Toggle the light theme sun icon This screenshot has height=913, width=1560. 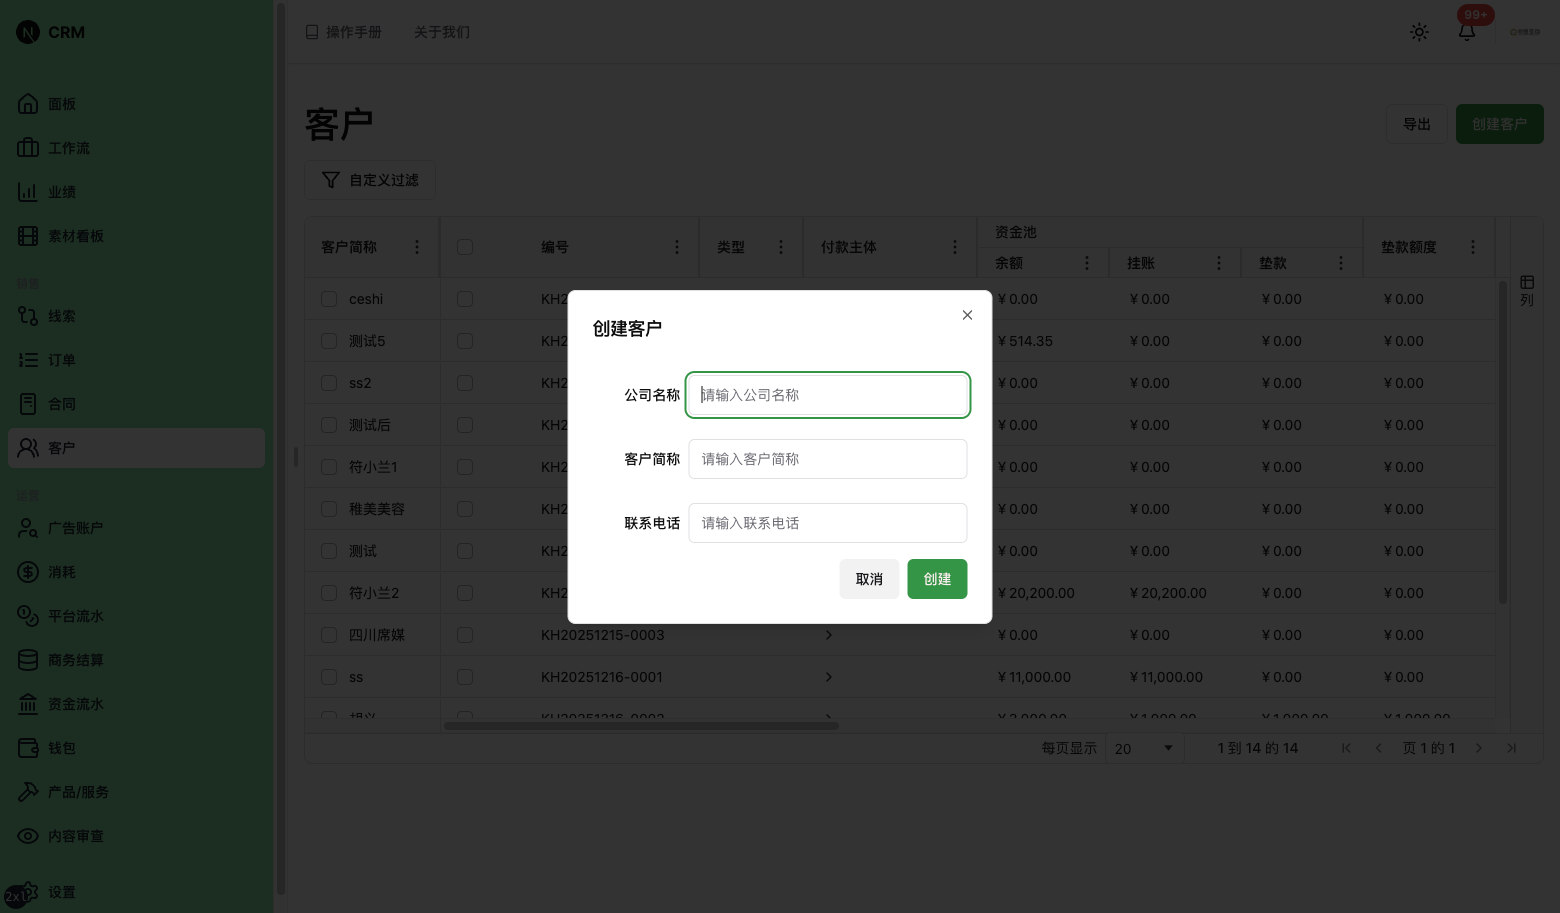click(1419, 31)
